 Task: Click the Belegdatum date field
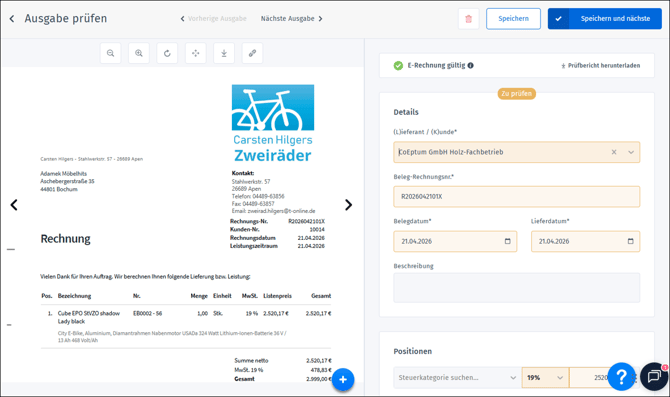455,241
